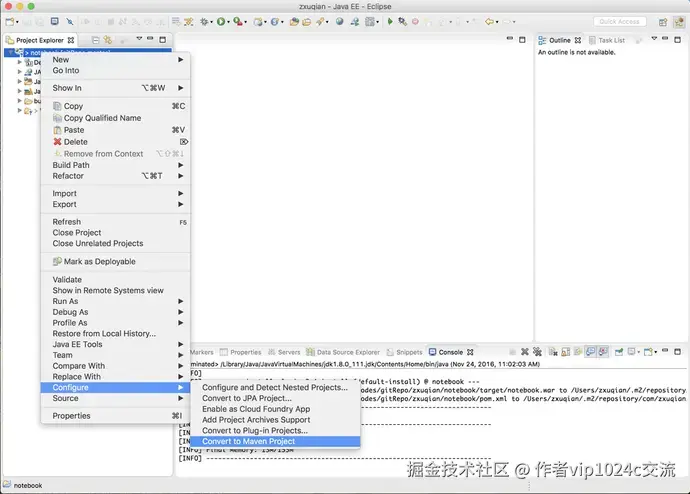This screenshot has height=494, width=690.
Task: Open Outline panel view menu triangle
Action: (x=654, y=39)
